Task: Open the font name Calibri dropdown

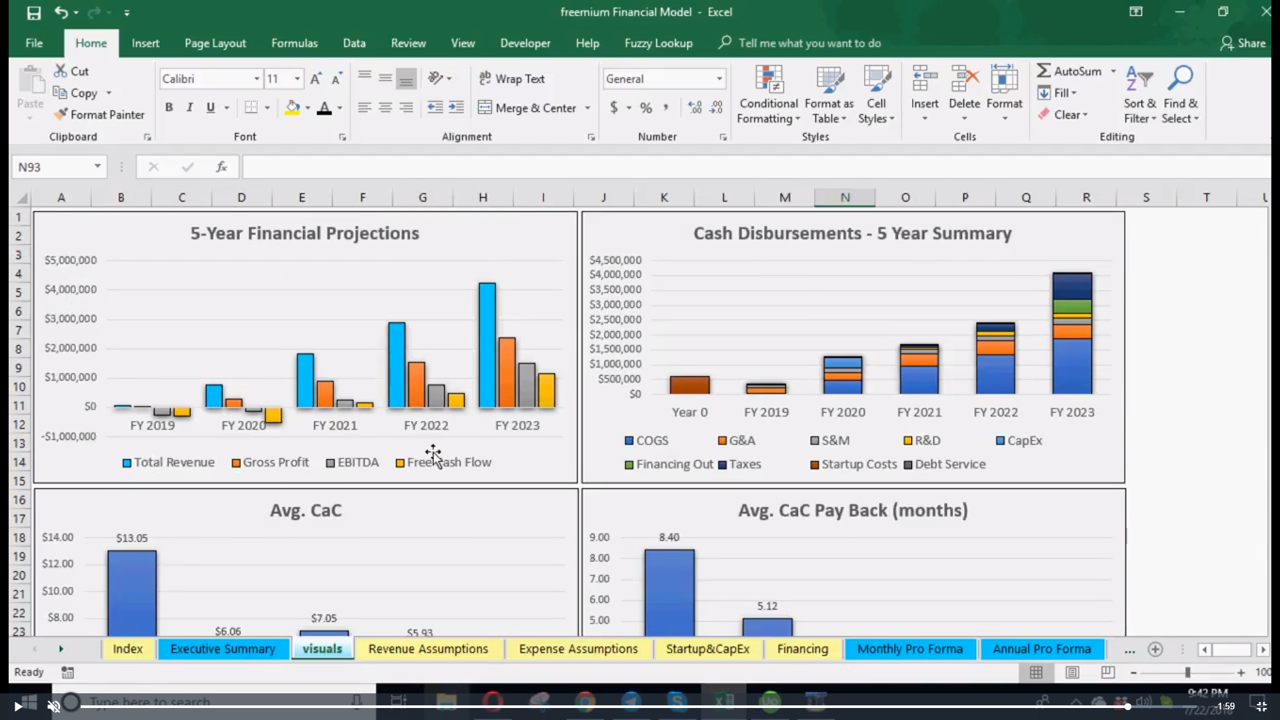Action: 257,79
